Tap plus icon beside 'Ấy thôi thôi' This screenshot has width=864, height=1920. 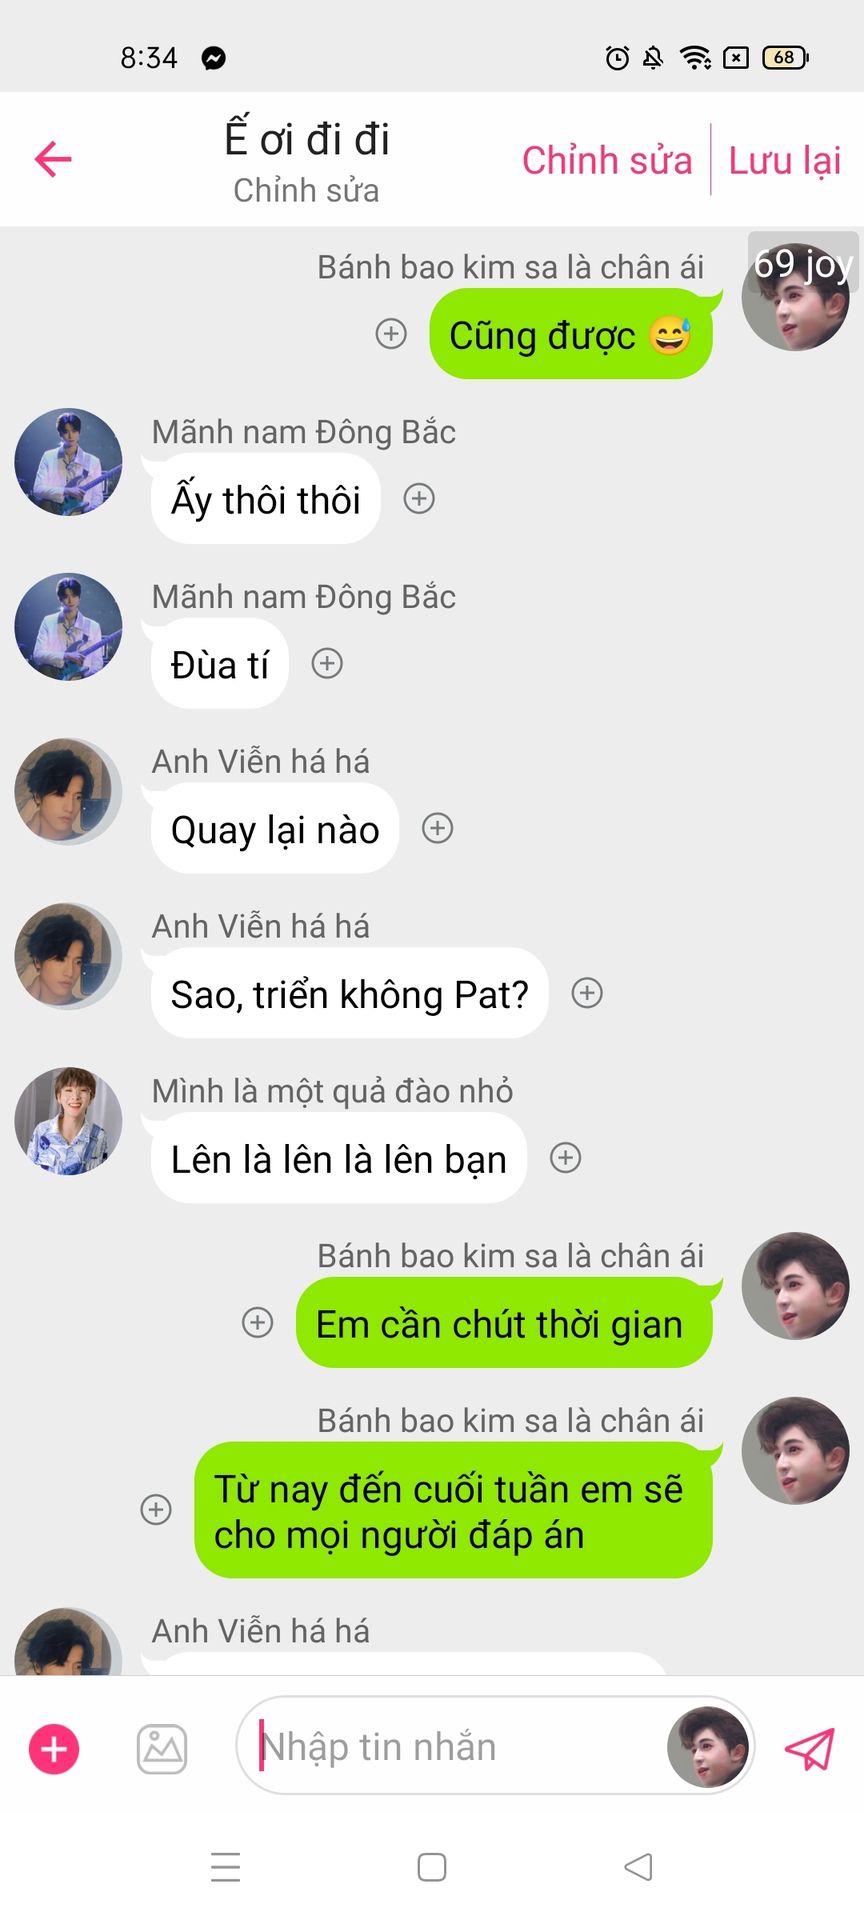(x=419, y=498)
